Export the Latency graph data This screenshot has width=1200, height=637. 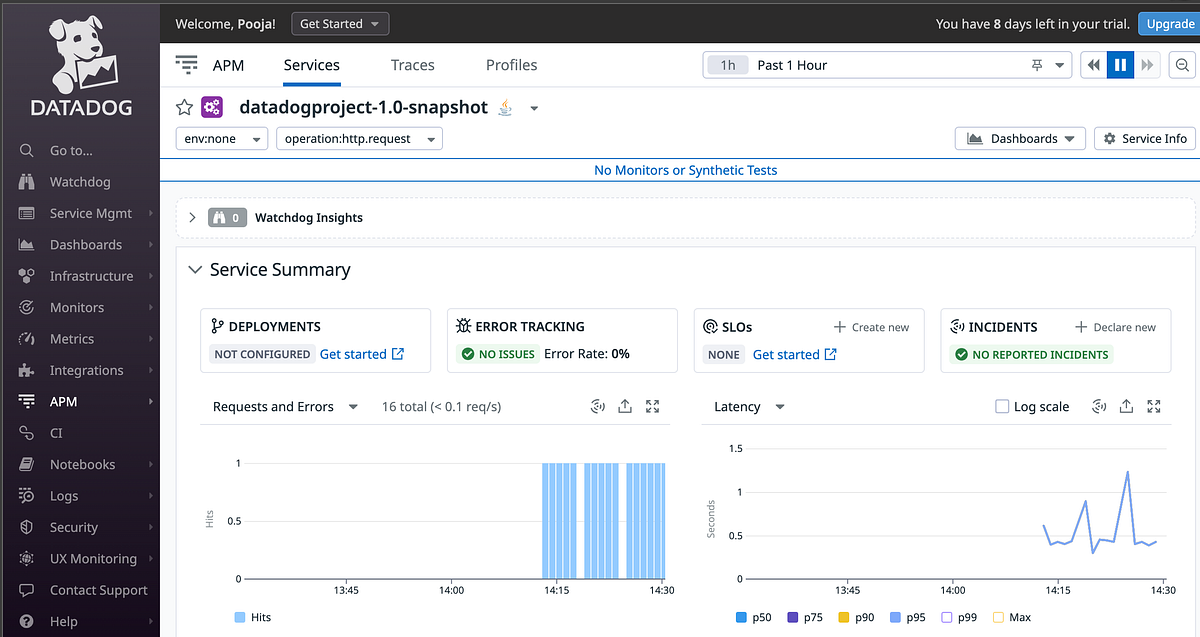[1125, 406]
